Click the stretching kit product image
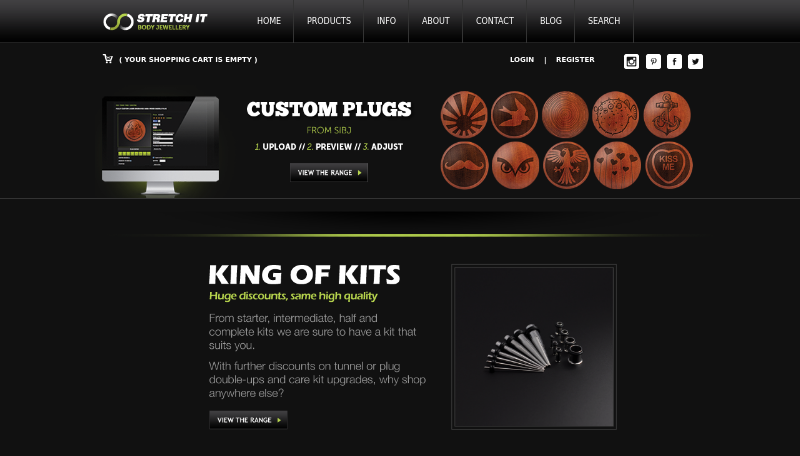Screen dimensions: 800x456 pos(534,347)
